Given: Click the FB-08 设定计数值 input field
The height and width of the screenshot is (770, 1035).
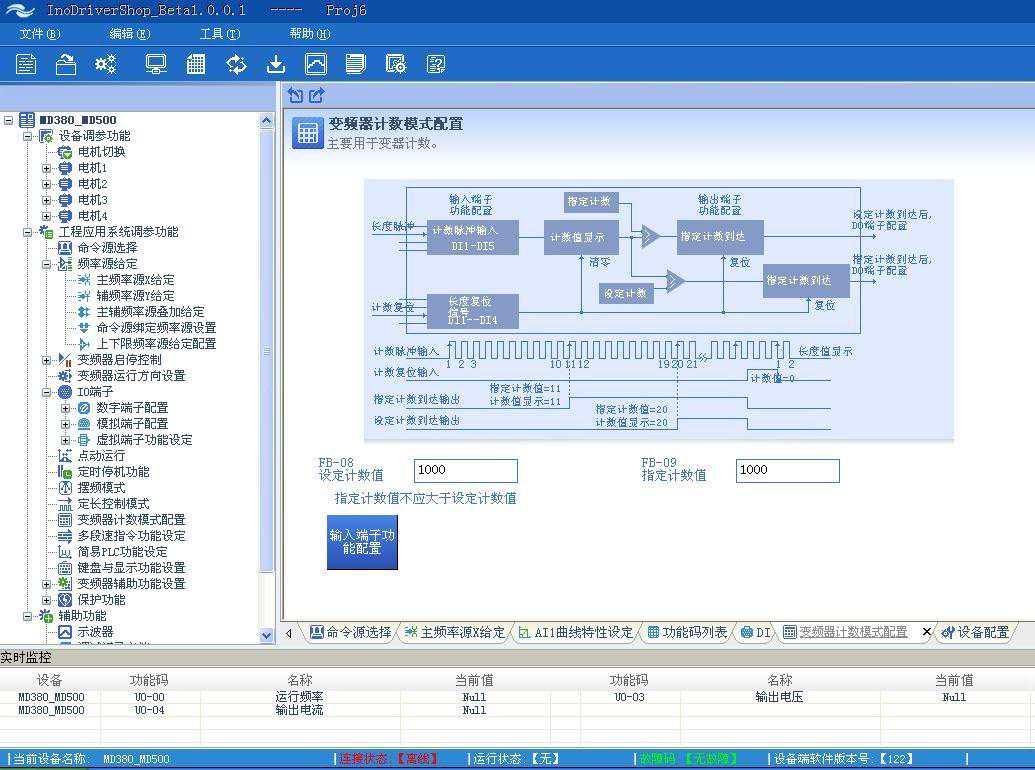Looking at the screenshot, I should [x=465, y=471].
